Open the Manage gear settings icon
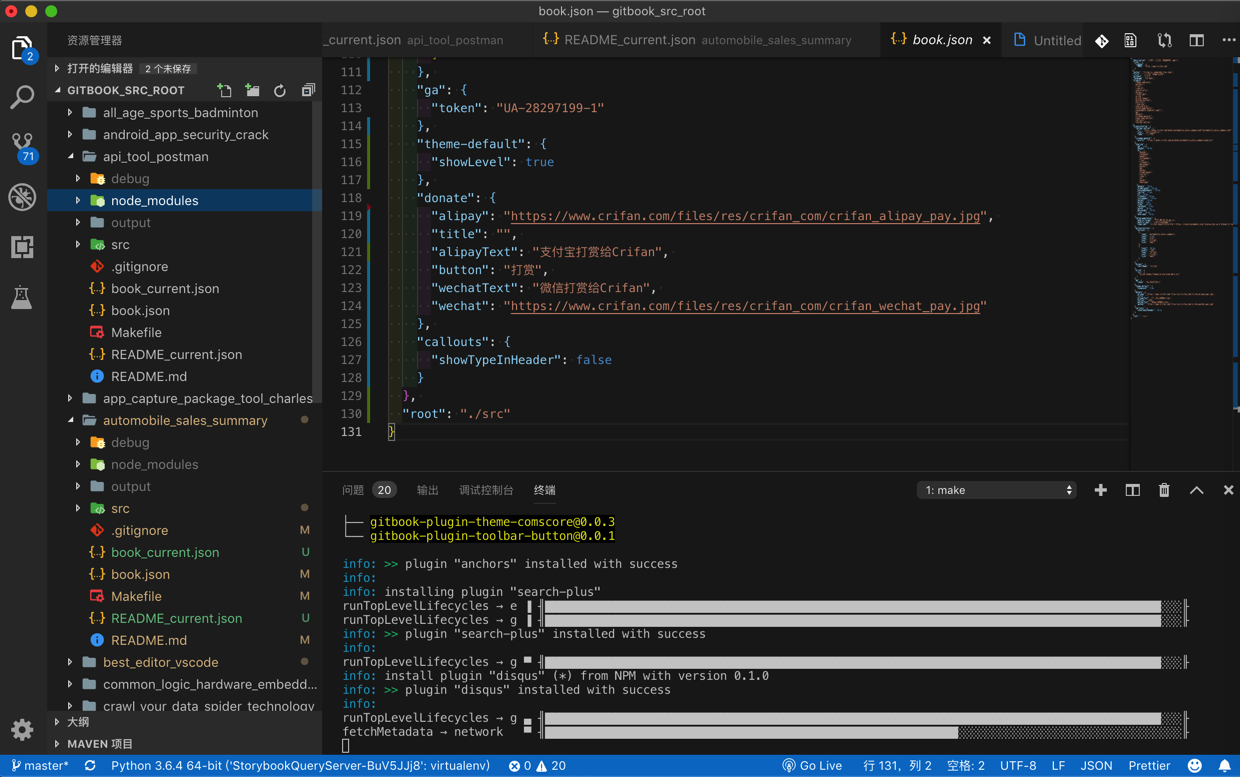1240x777 pixels. point(22,729)
